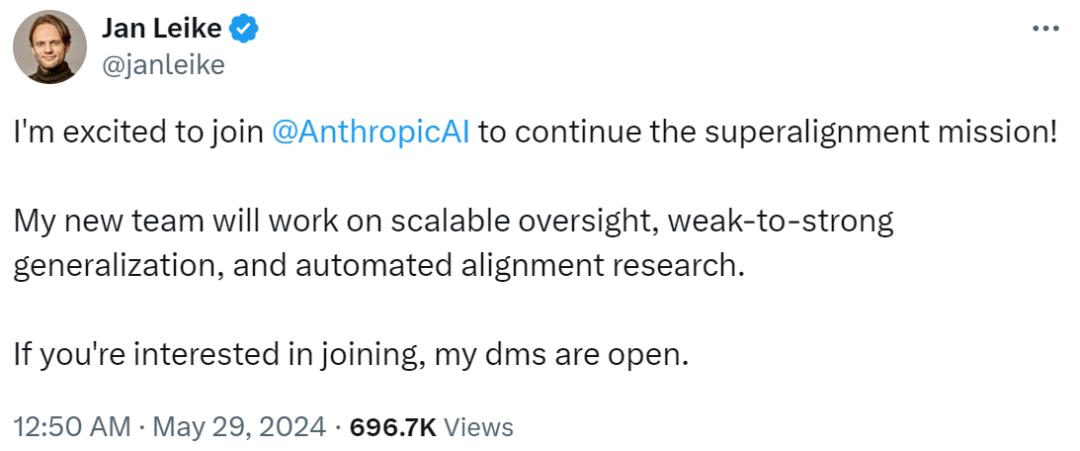
Task: Click the 696.7K view count
Action: click(391, 427)
